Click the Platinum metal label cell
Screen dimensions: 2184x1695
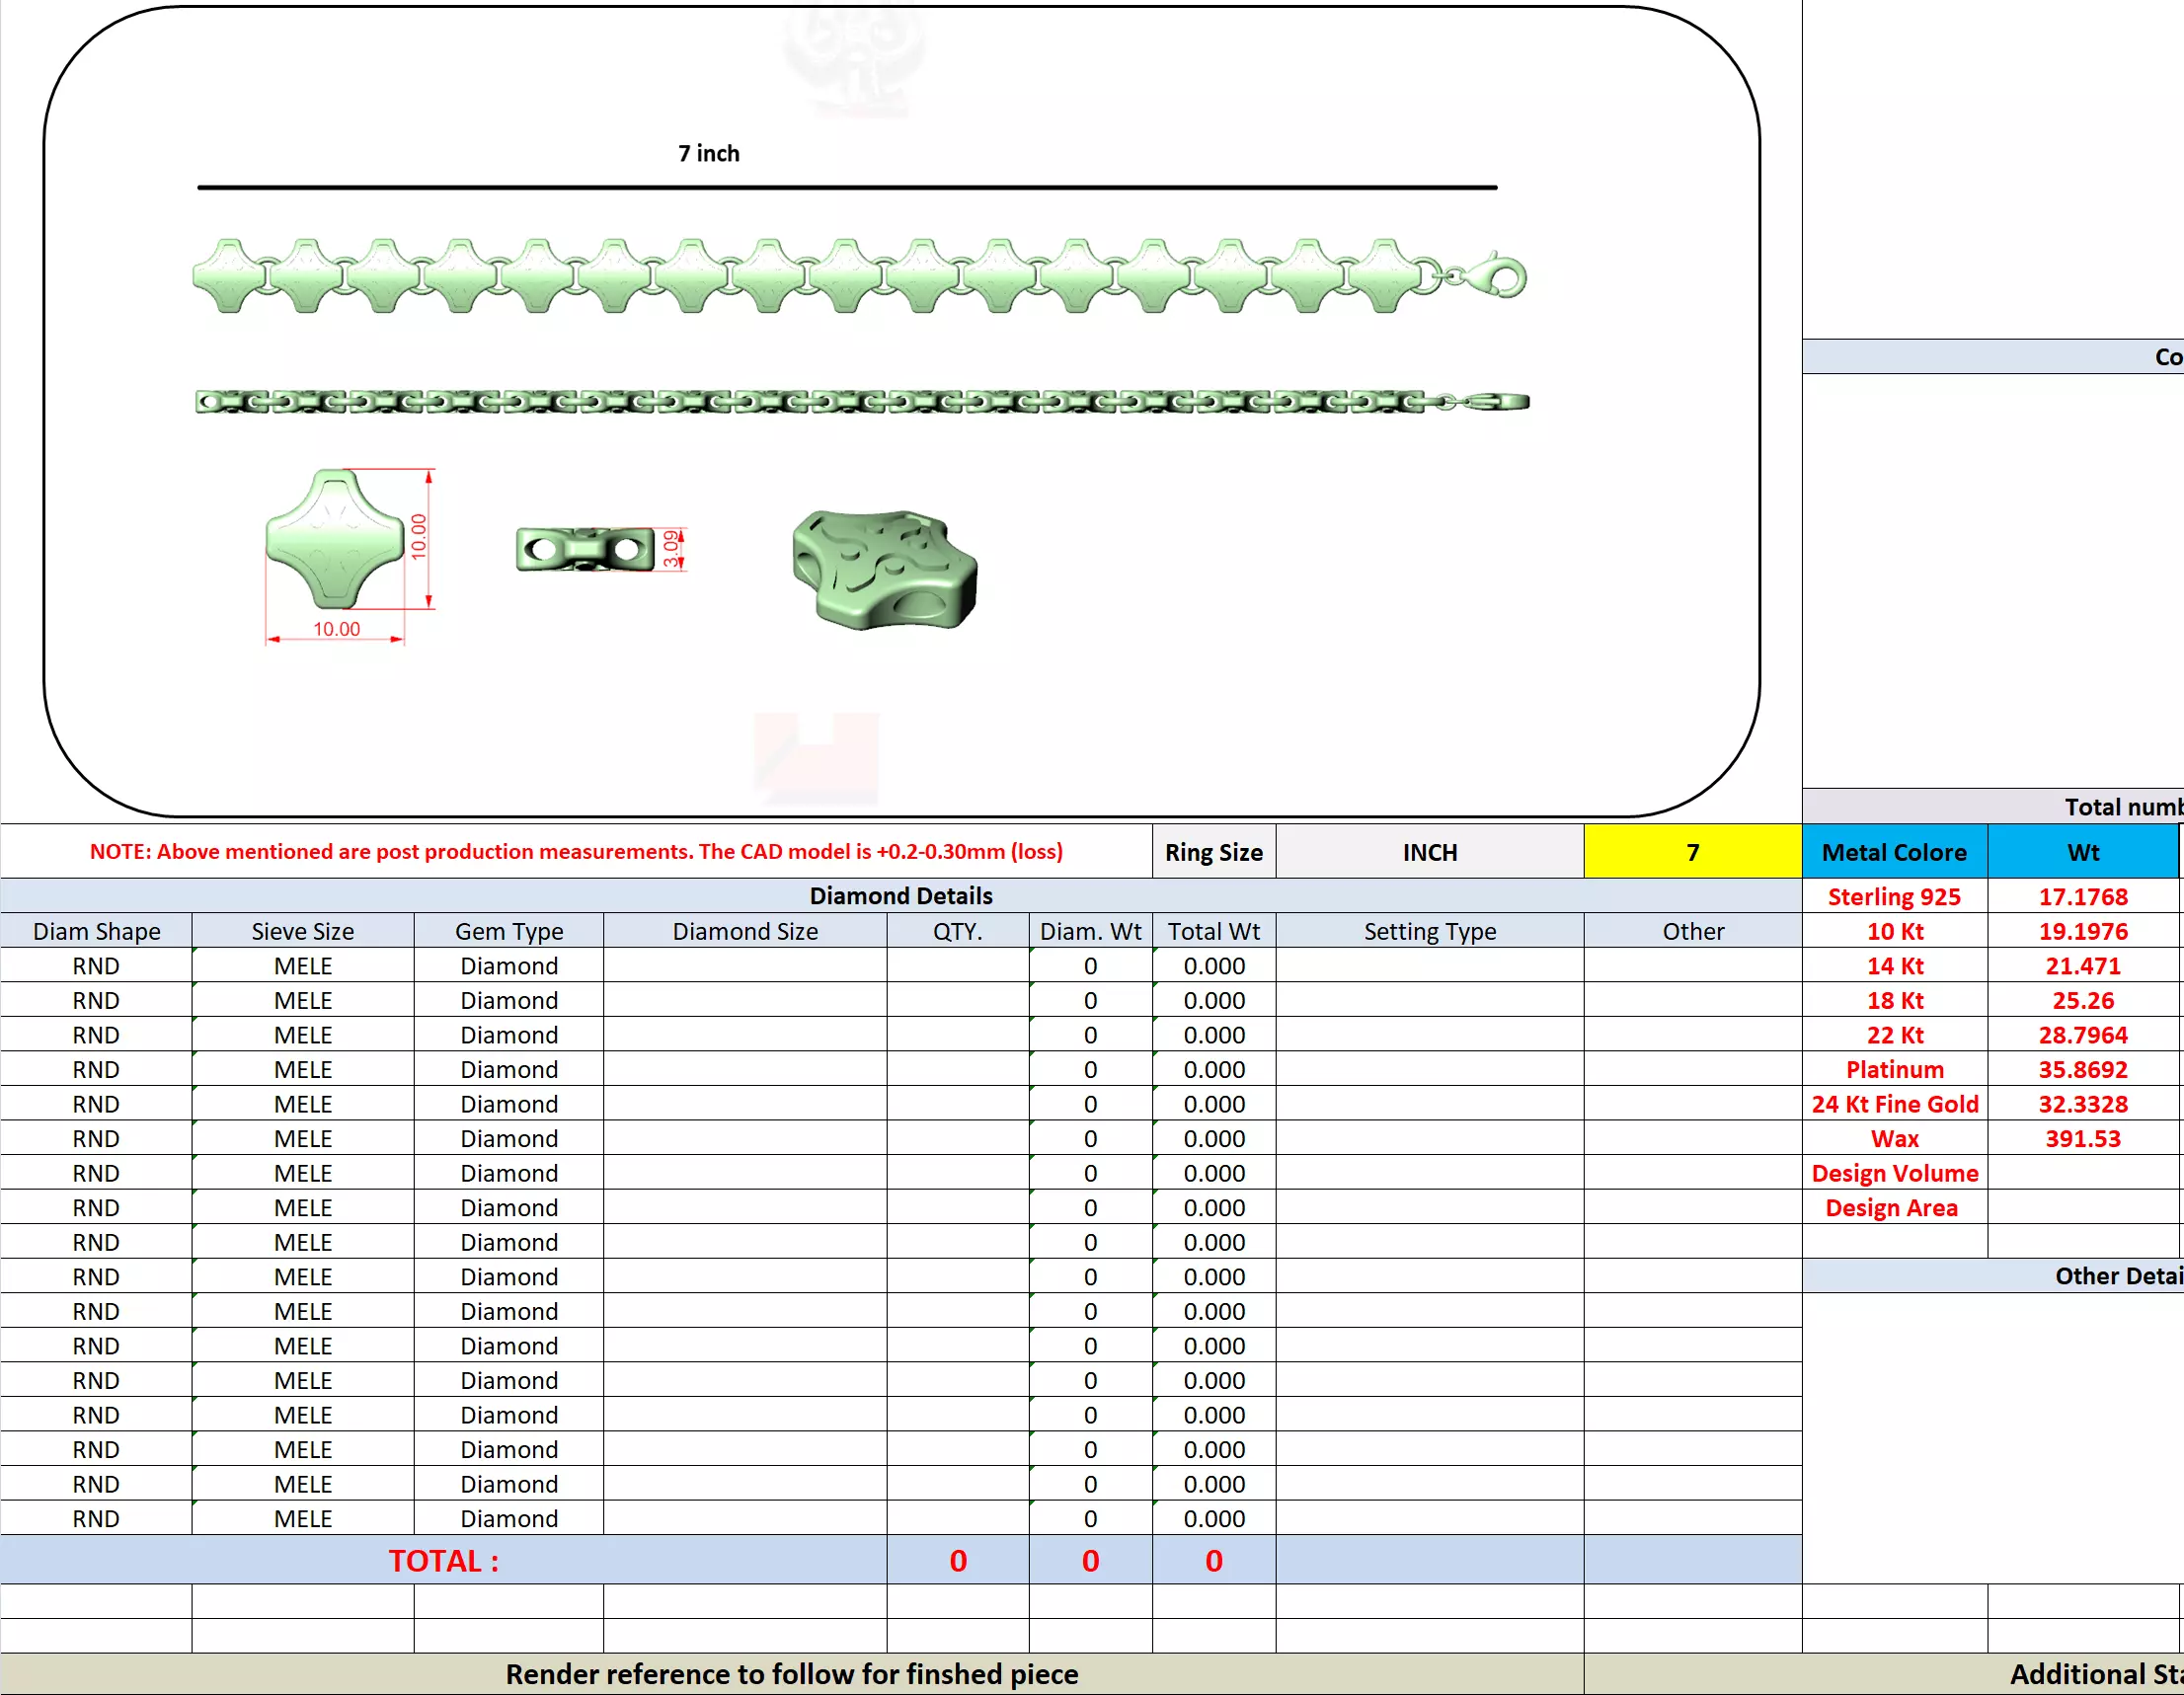point(1893,1069)
